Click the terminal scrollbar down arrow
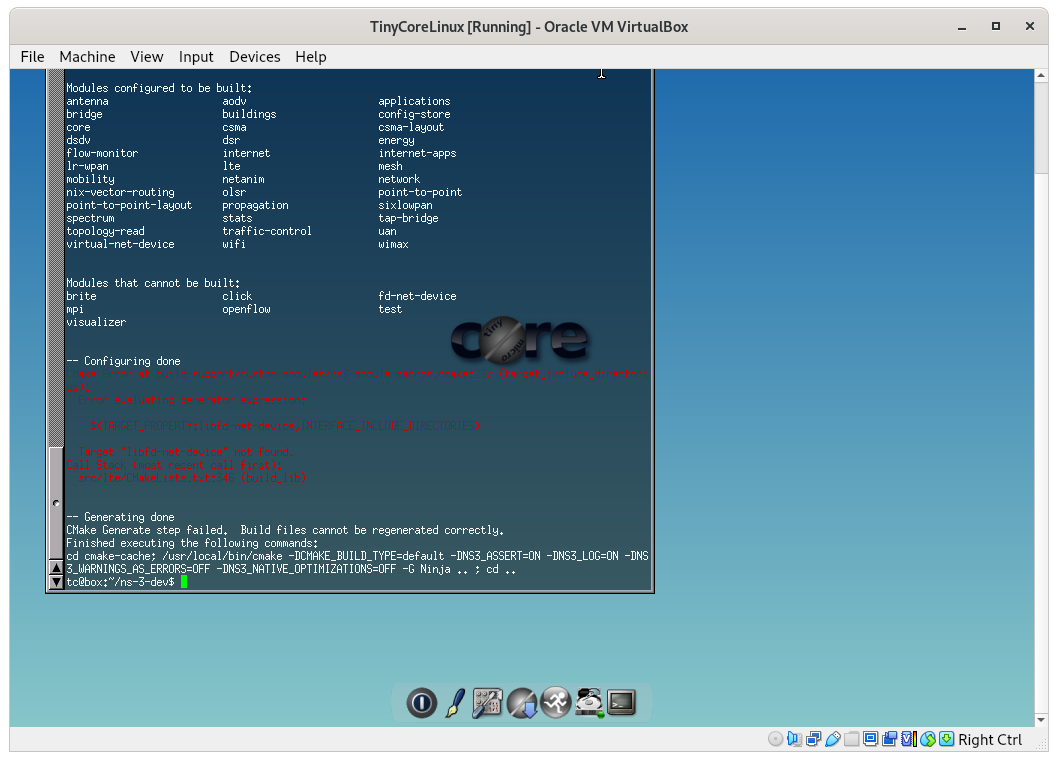The image size is (1058, 761). tap(56, 582)
